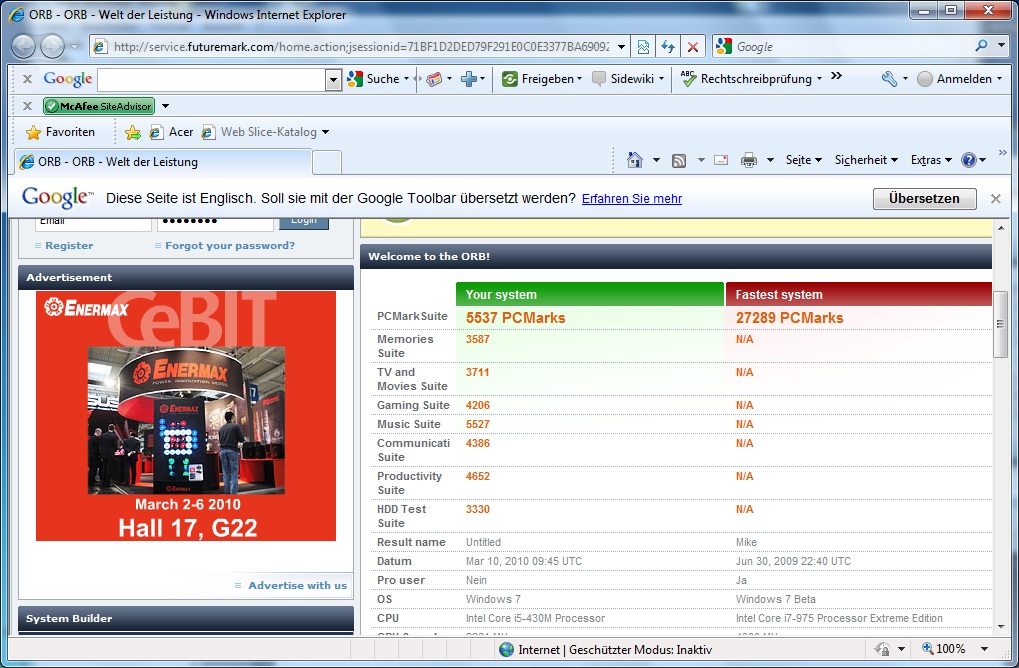Dismiss the Google translate bar
Image resolution: width=1019 pixels, height=668 pixels.
[996, 199]
